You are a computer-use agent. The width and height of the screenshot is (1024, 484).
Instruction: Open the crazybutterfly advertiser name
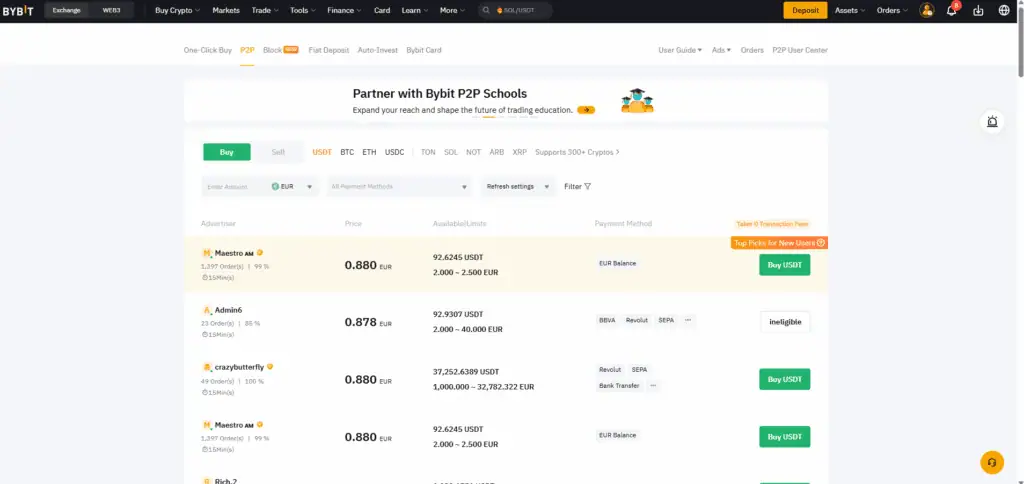click(239, 367)
